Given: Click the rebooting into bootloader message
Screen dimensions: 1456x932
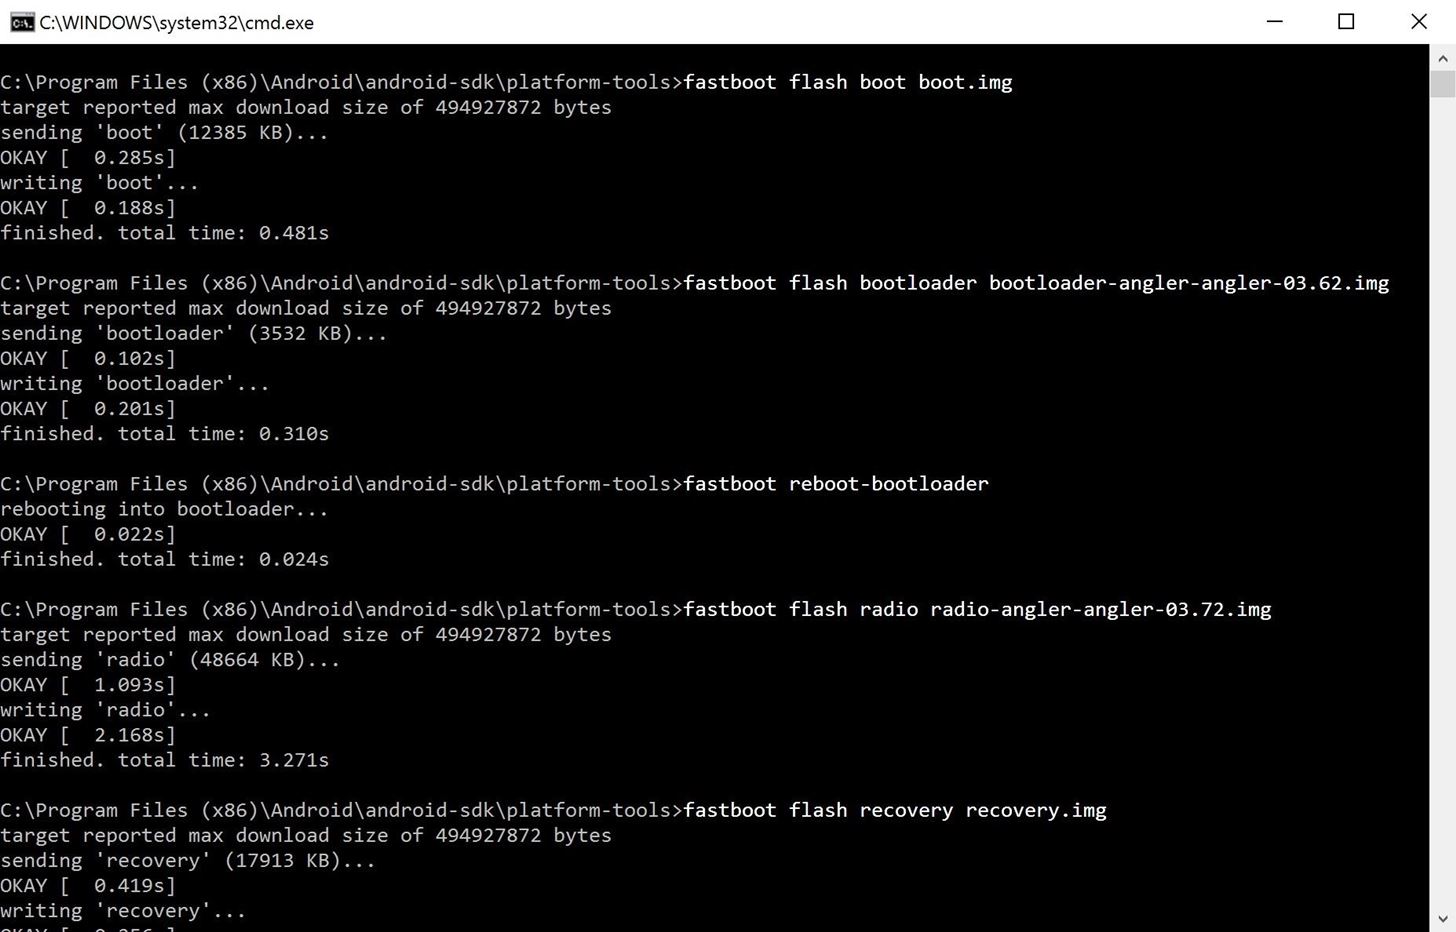Looking at the screenshot, I should [165, 508].
